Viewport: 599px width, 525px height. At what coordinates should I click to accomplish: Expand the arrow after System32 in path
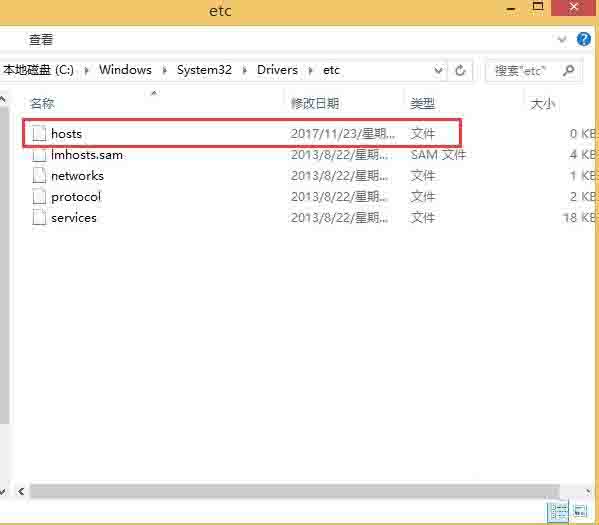244,70
